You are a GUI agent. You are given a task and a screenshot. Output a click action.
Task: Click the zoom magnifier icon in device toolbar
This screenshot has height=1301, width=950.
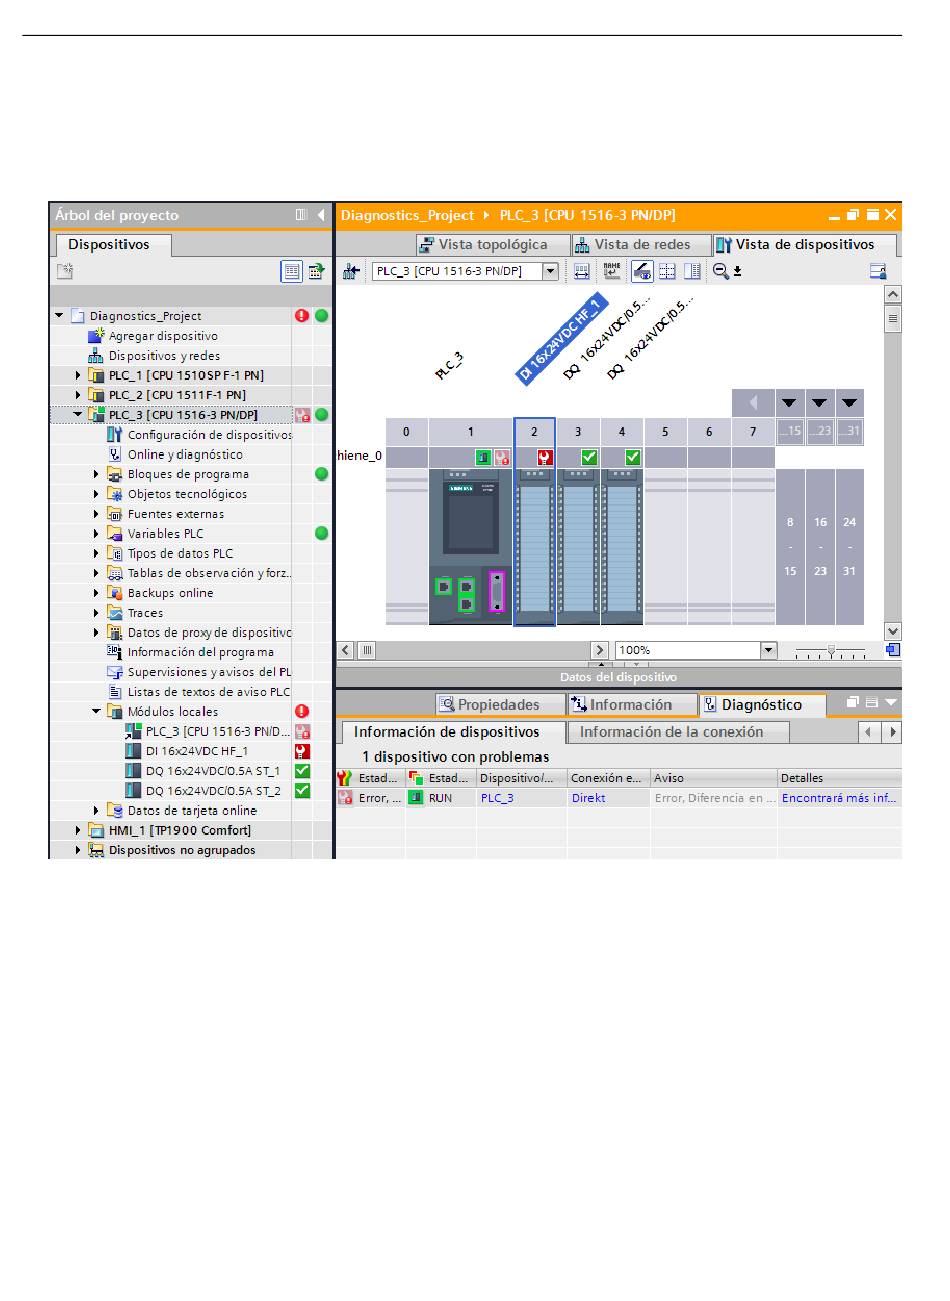[x=721, y=271]
